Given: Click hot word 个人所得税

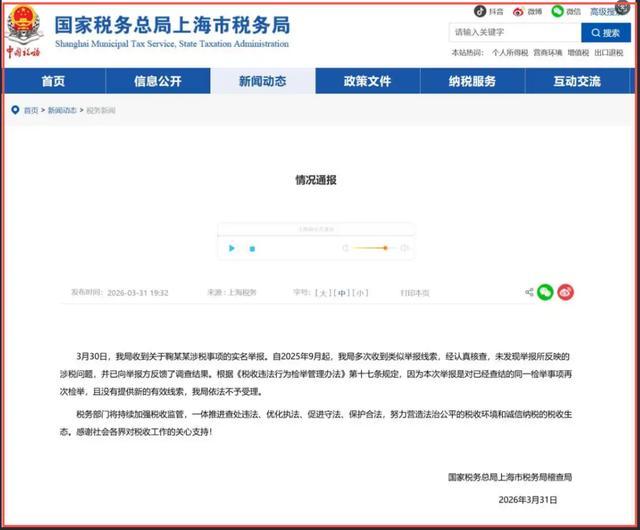Looking at the screenshot, I should click(x=510, y=53).
